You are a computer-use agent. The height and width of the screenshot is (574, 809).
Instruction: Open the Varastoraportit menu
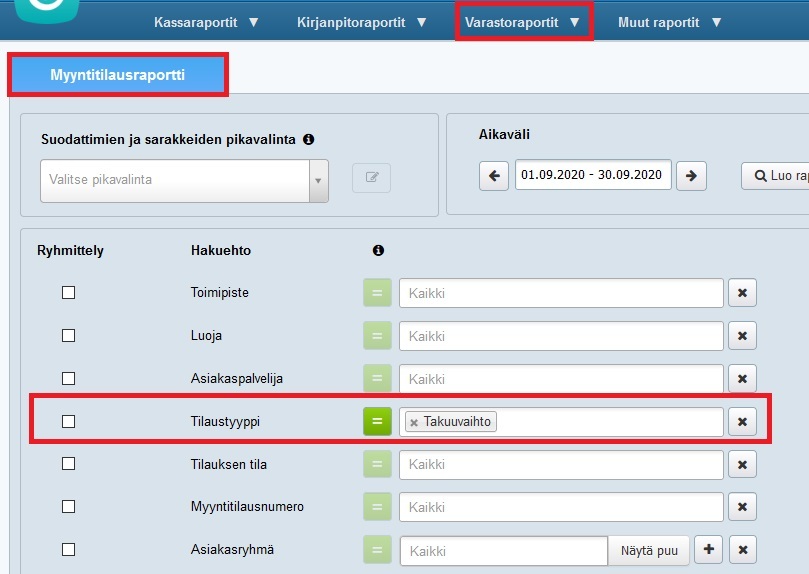coord(522,22)
